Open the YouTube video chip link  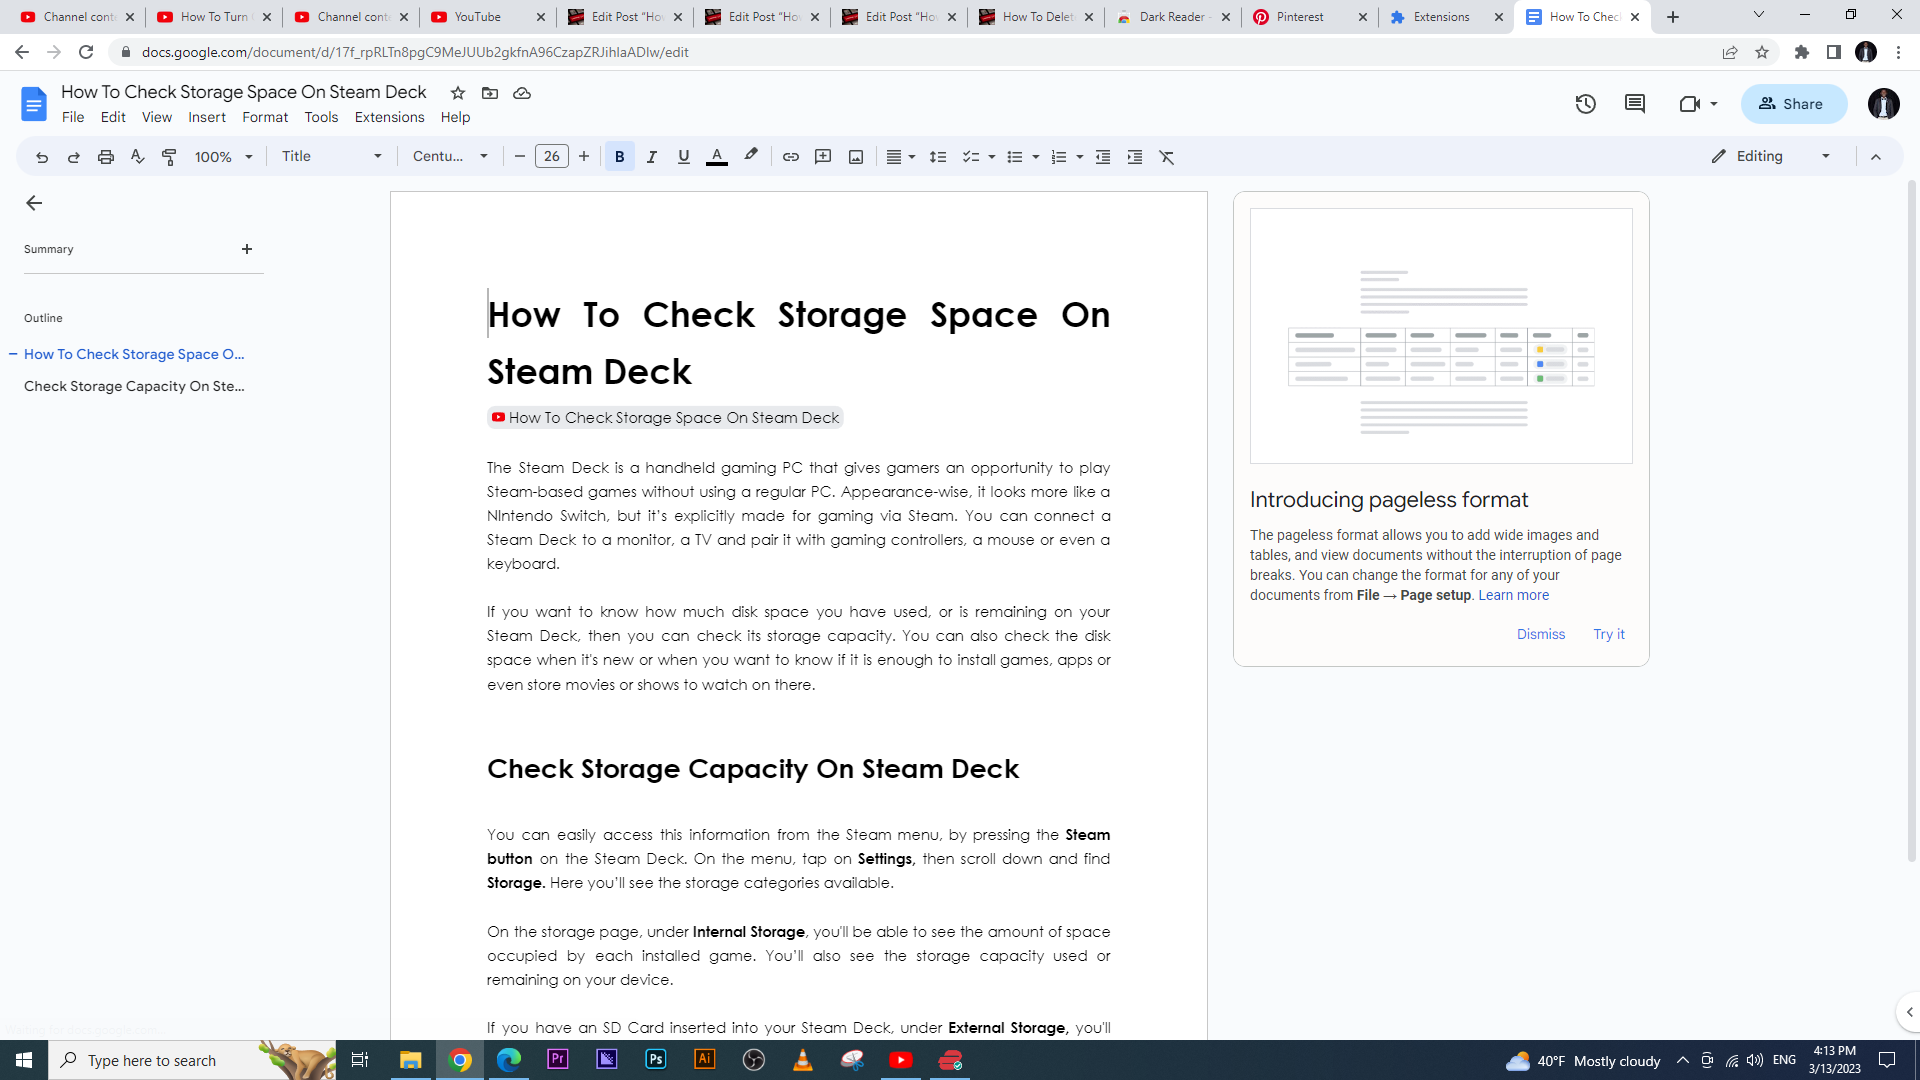click(665, 418)
